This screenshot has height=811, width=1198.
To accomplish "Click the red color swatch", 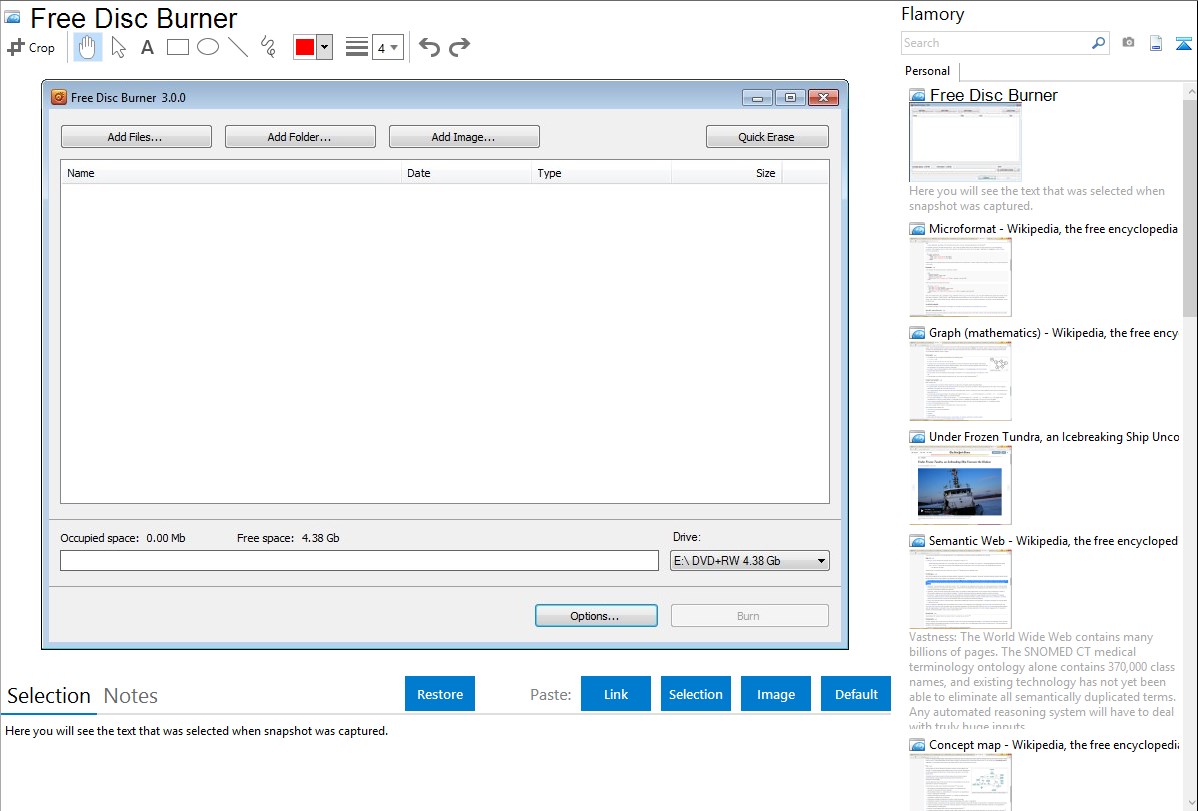I will click(x=305, y=47).
